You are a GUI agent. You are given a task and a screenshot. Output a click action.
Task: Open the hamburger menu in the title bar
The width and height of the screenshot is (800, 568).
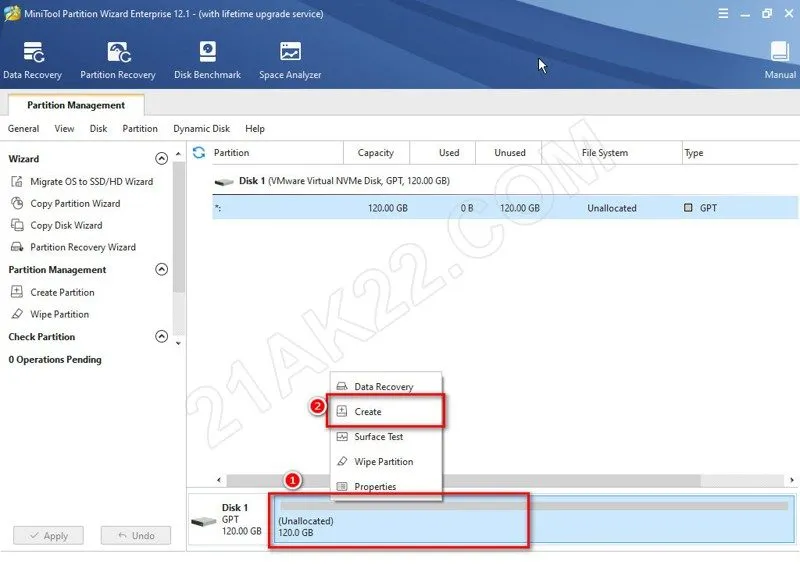click(x=723, y=14)
